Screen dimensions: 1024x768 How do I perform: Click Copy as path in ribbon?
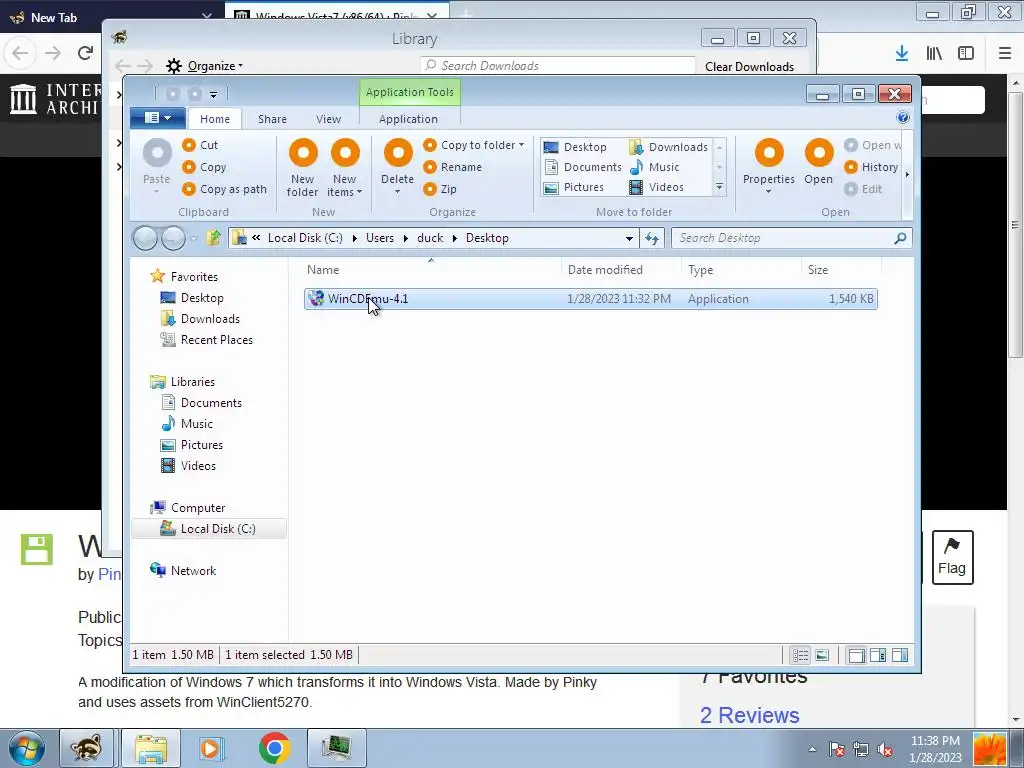pyautogui.click(x=224, y=189)
